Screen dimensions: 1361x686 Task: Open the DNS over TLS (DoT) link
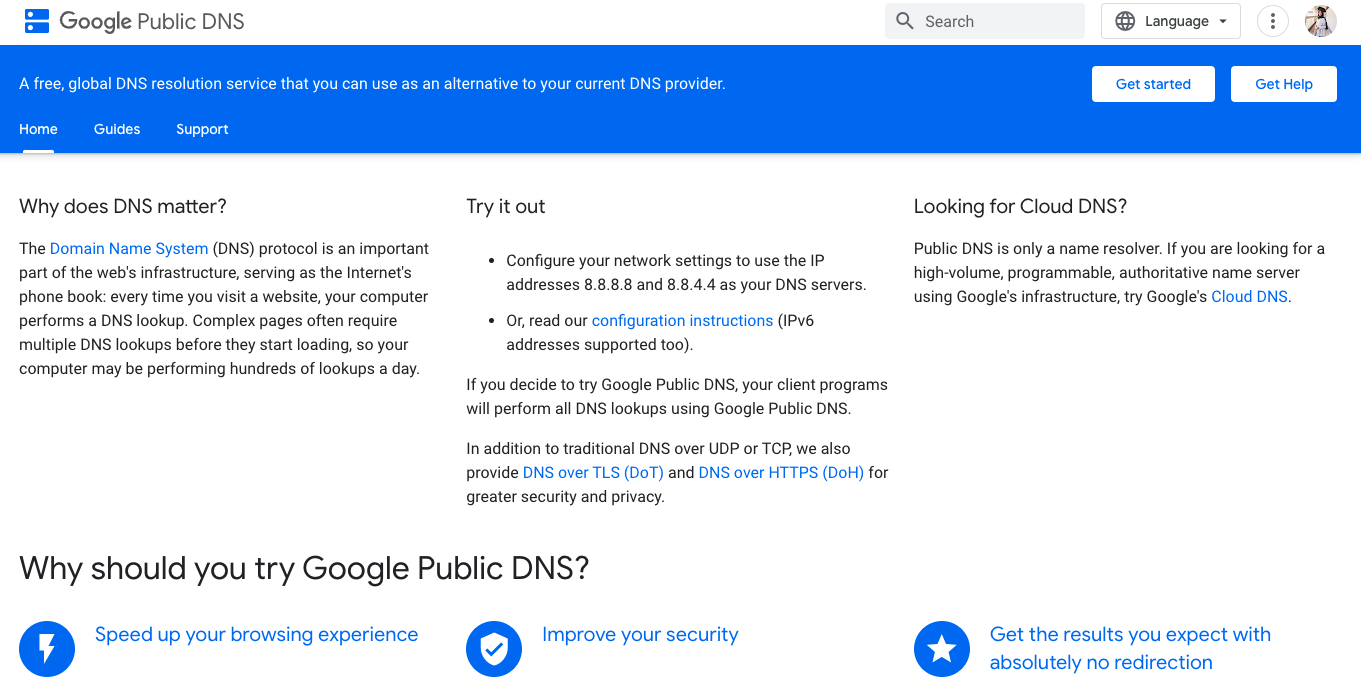(592, 472)
